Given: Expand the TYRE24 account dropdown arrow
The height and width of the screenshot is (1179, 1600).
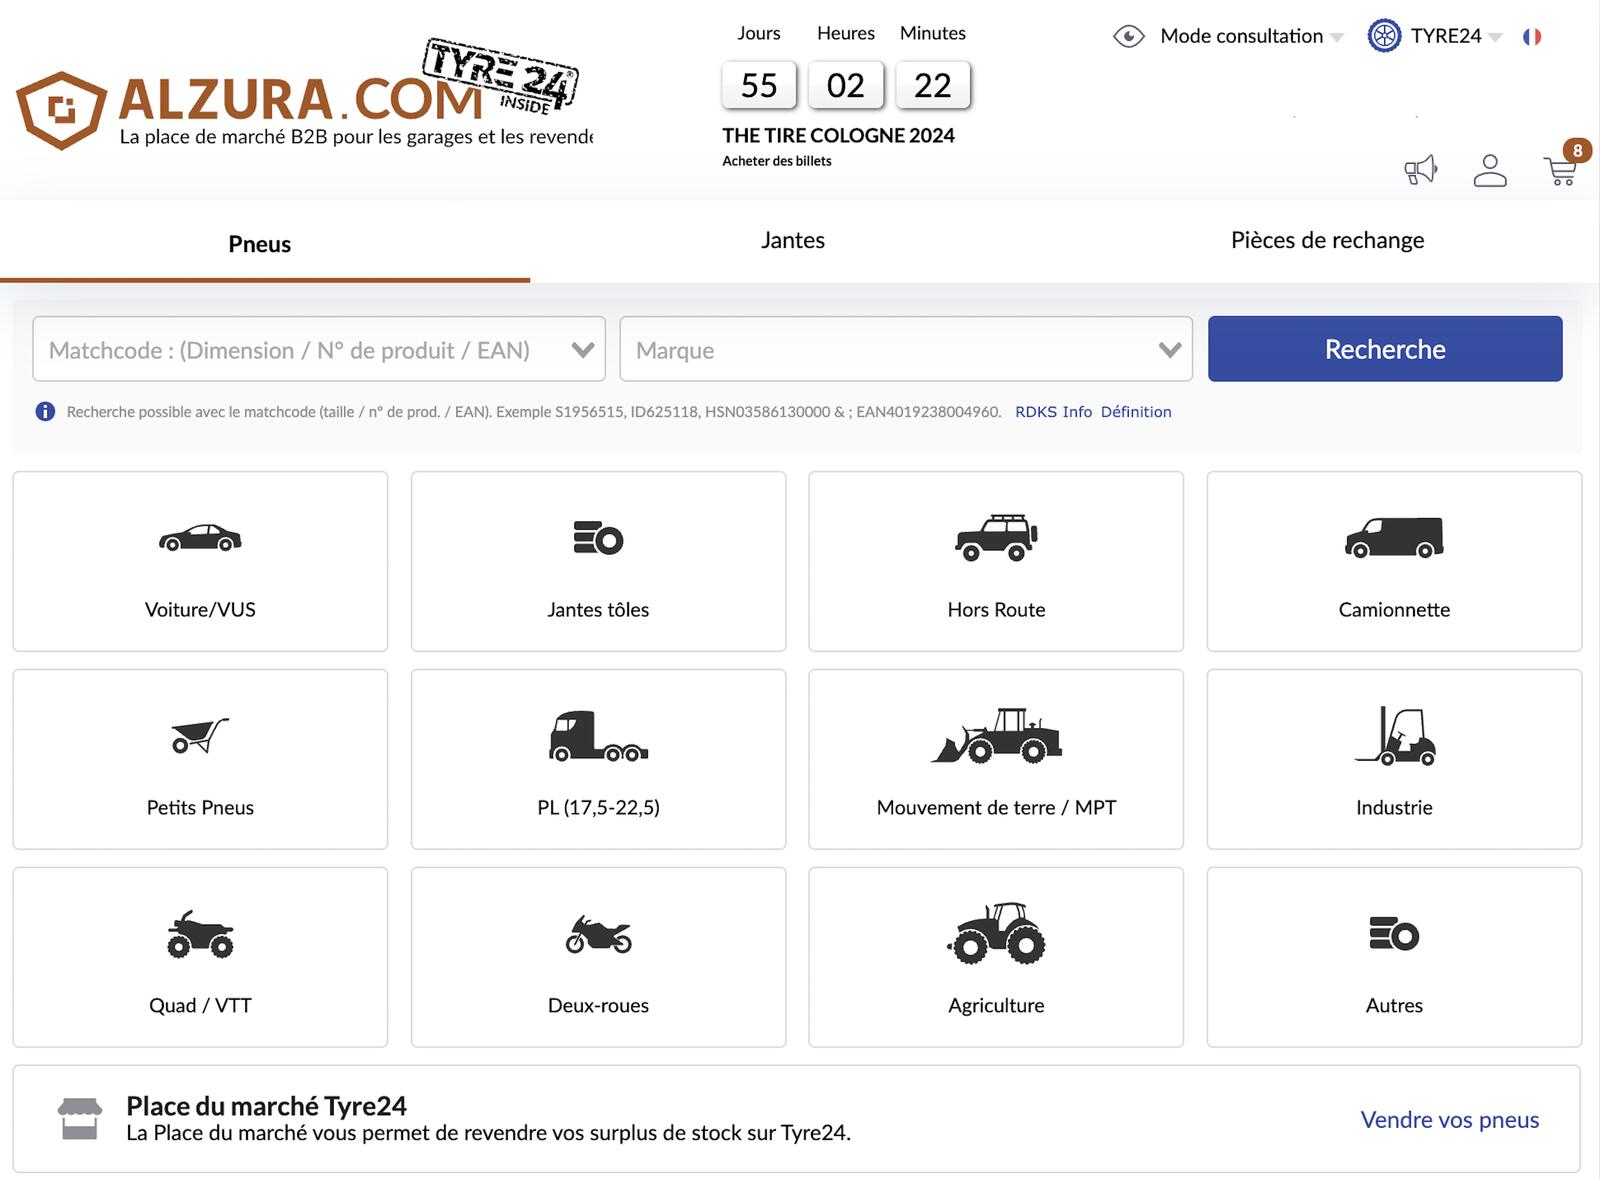Looking at the screenshot, I should 1495,38.
